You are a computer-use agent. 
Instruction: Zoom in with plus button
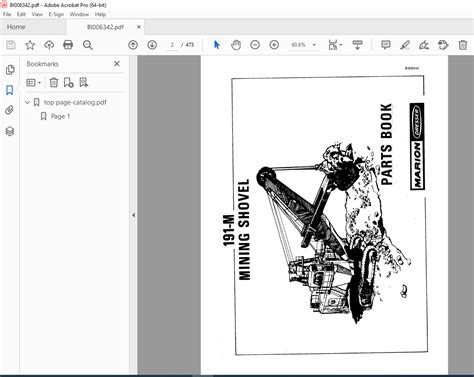point(274,45)
